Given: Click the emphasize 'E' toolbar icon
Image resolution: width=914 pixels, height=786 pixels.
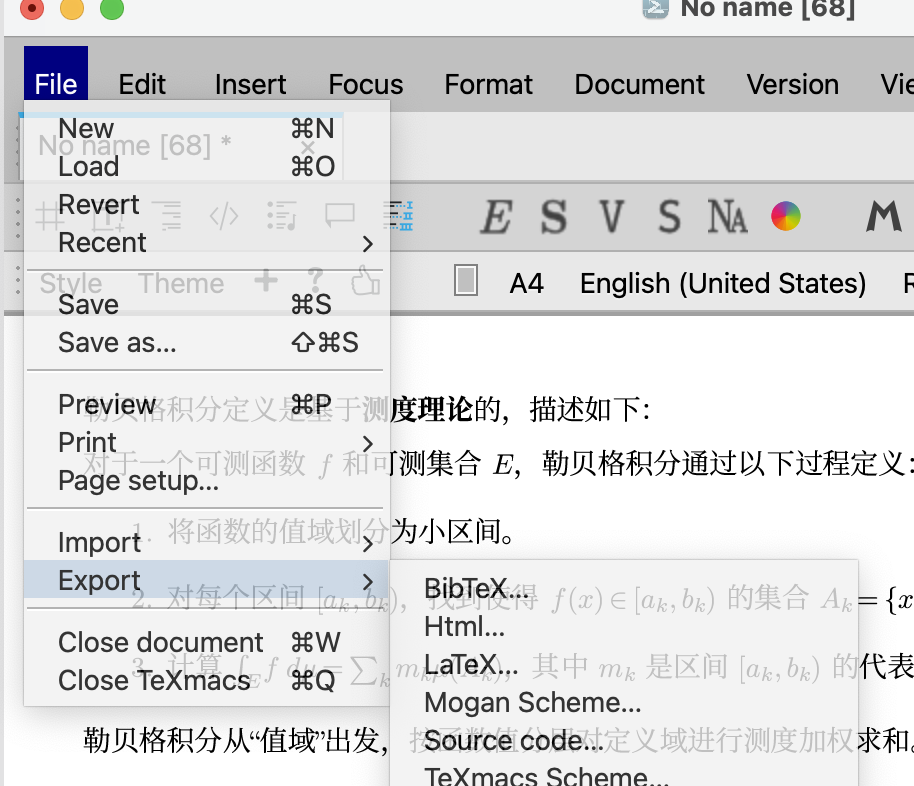Looking at the screenshot, I should click(495, 216).
